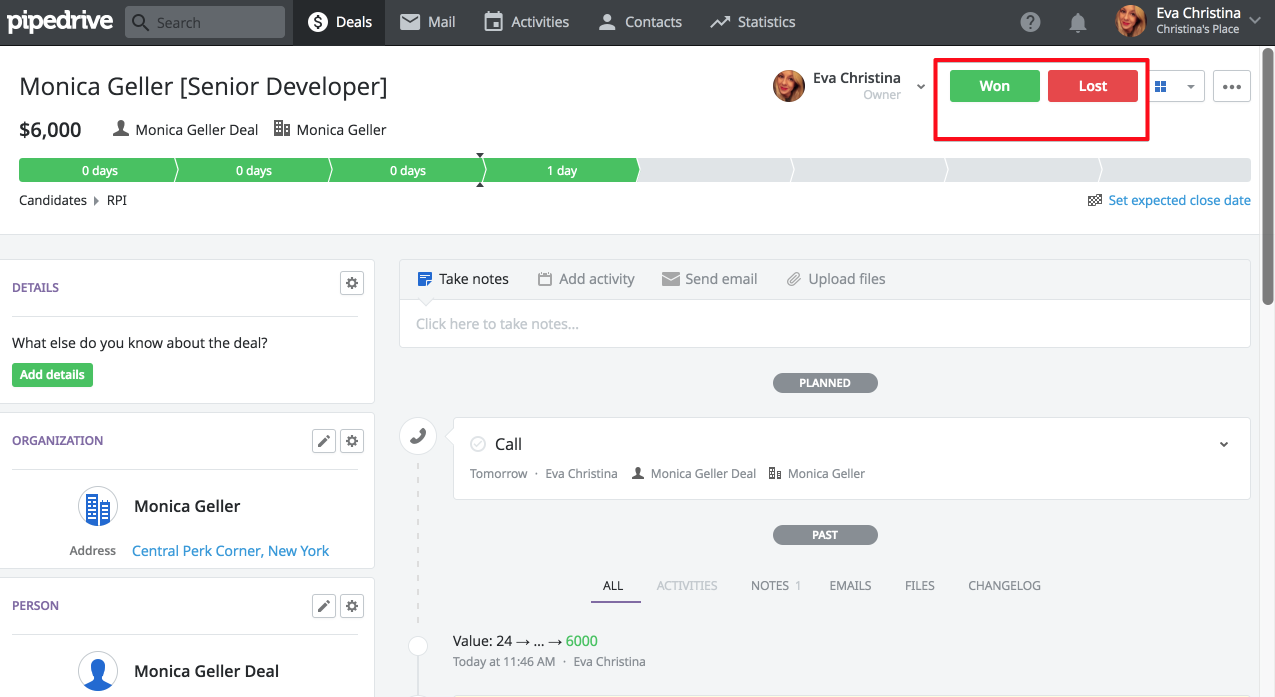Screen dimensions: 1275x697
Task: Show the ALL history filter
Action: click(613, 585)
